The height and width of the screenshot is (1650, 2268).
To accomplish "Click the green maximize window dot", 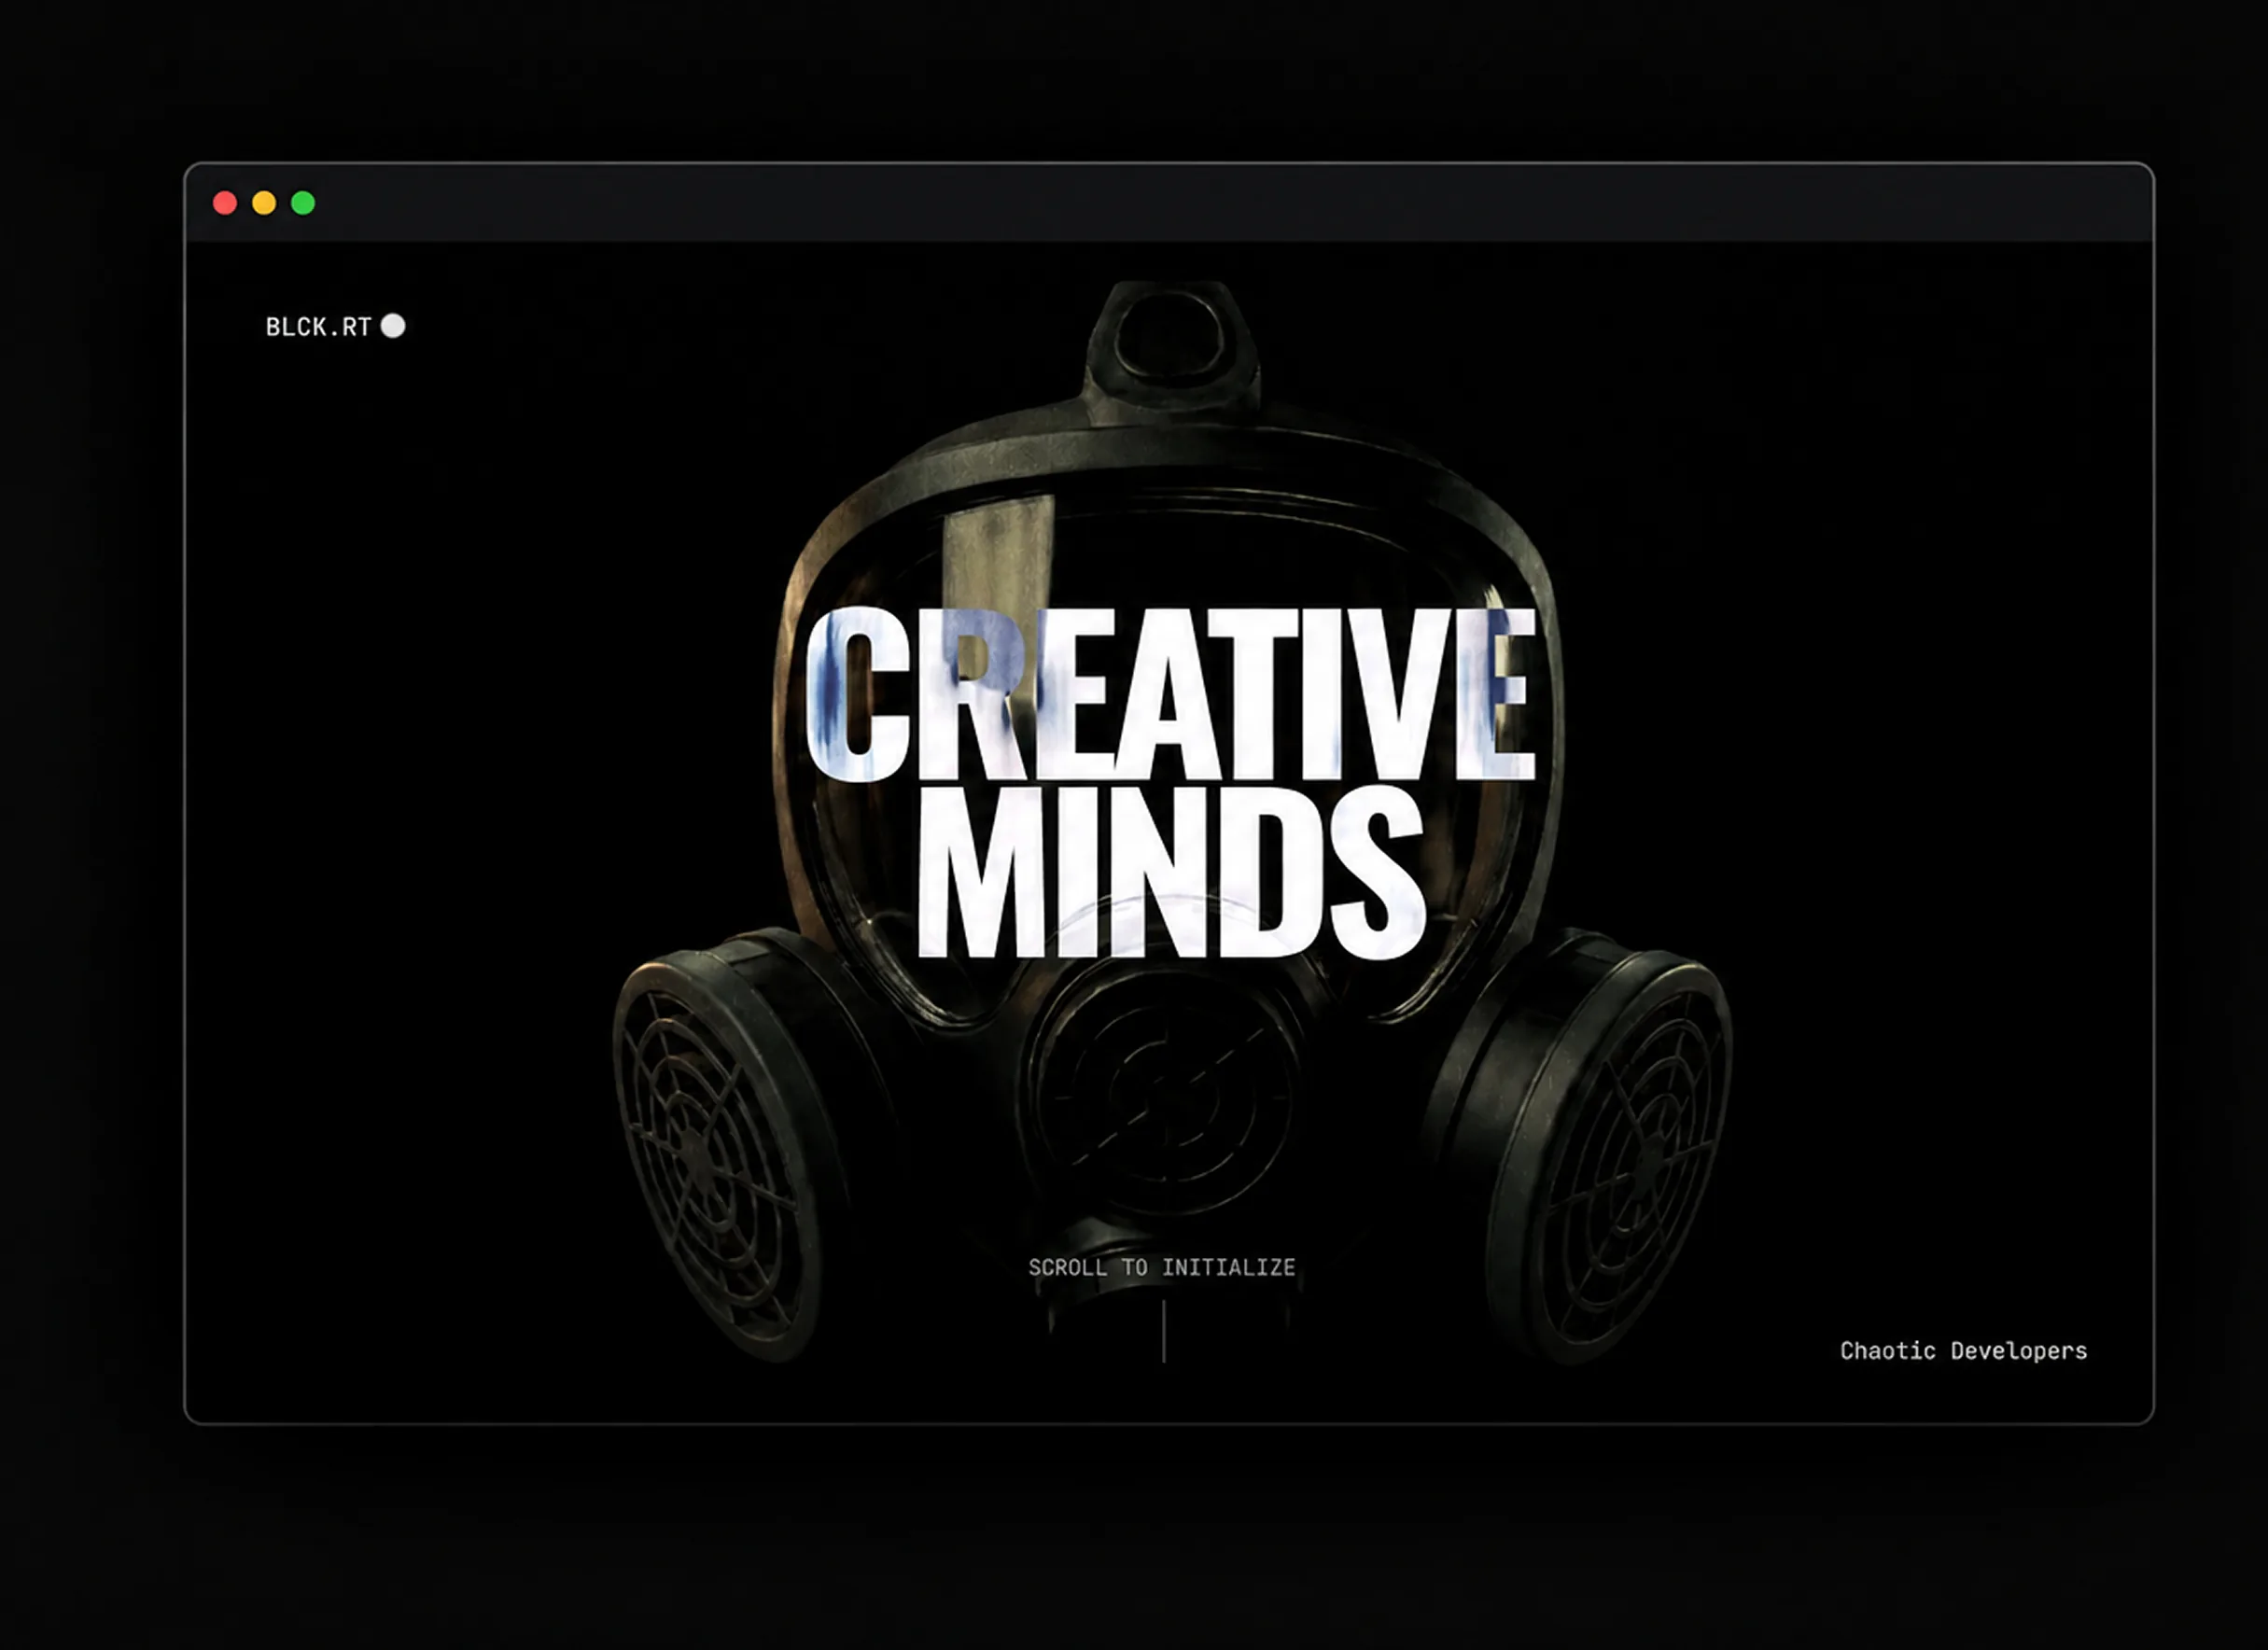I will pyautogui.click(x=303, y=203).
